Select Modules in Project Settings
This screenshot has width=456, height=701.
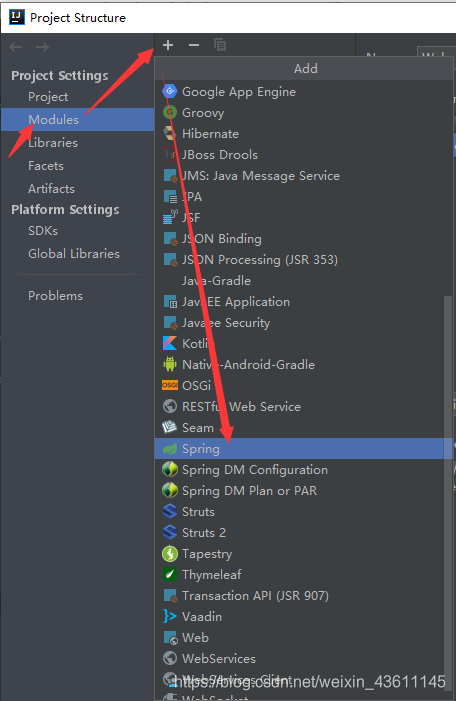(x=77, y=119)
